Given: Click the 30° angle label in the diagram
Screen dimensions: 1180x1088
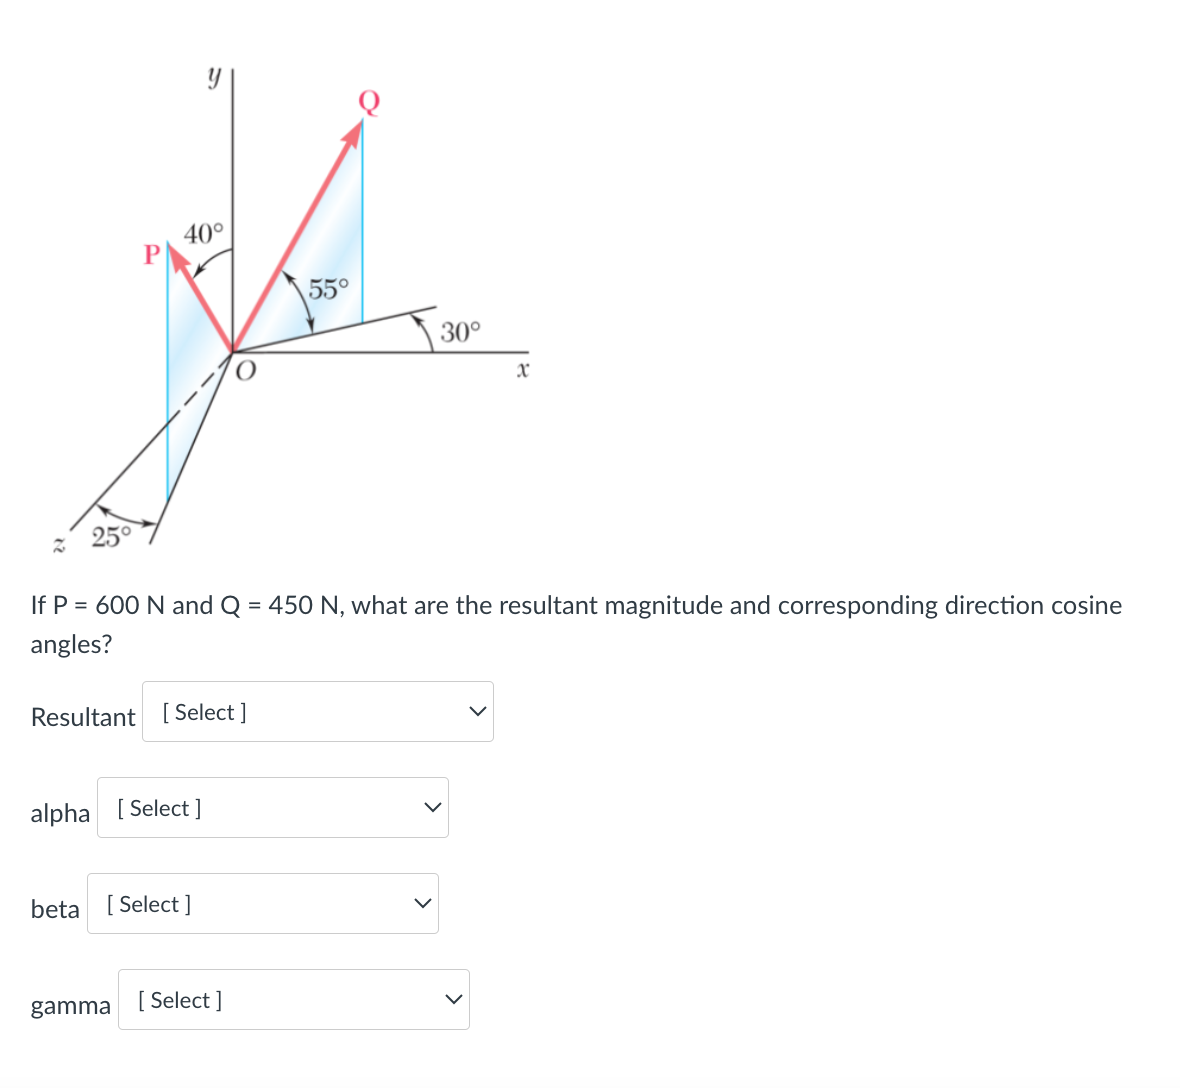Looking at the screenshot, I should 461,331.
